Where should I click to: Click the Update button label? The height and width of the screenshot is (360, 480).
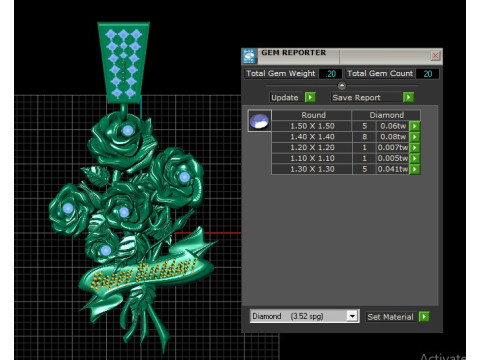[x=285, y=98]
